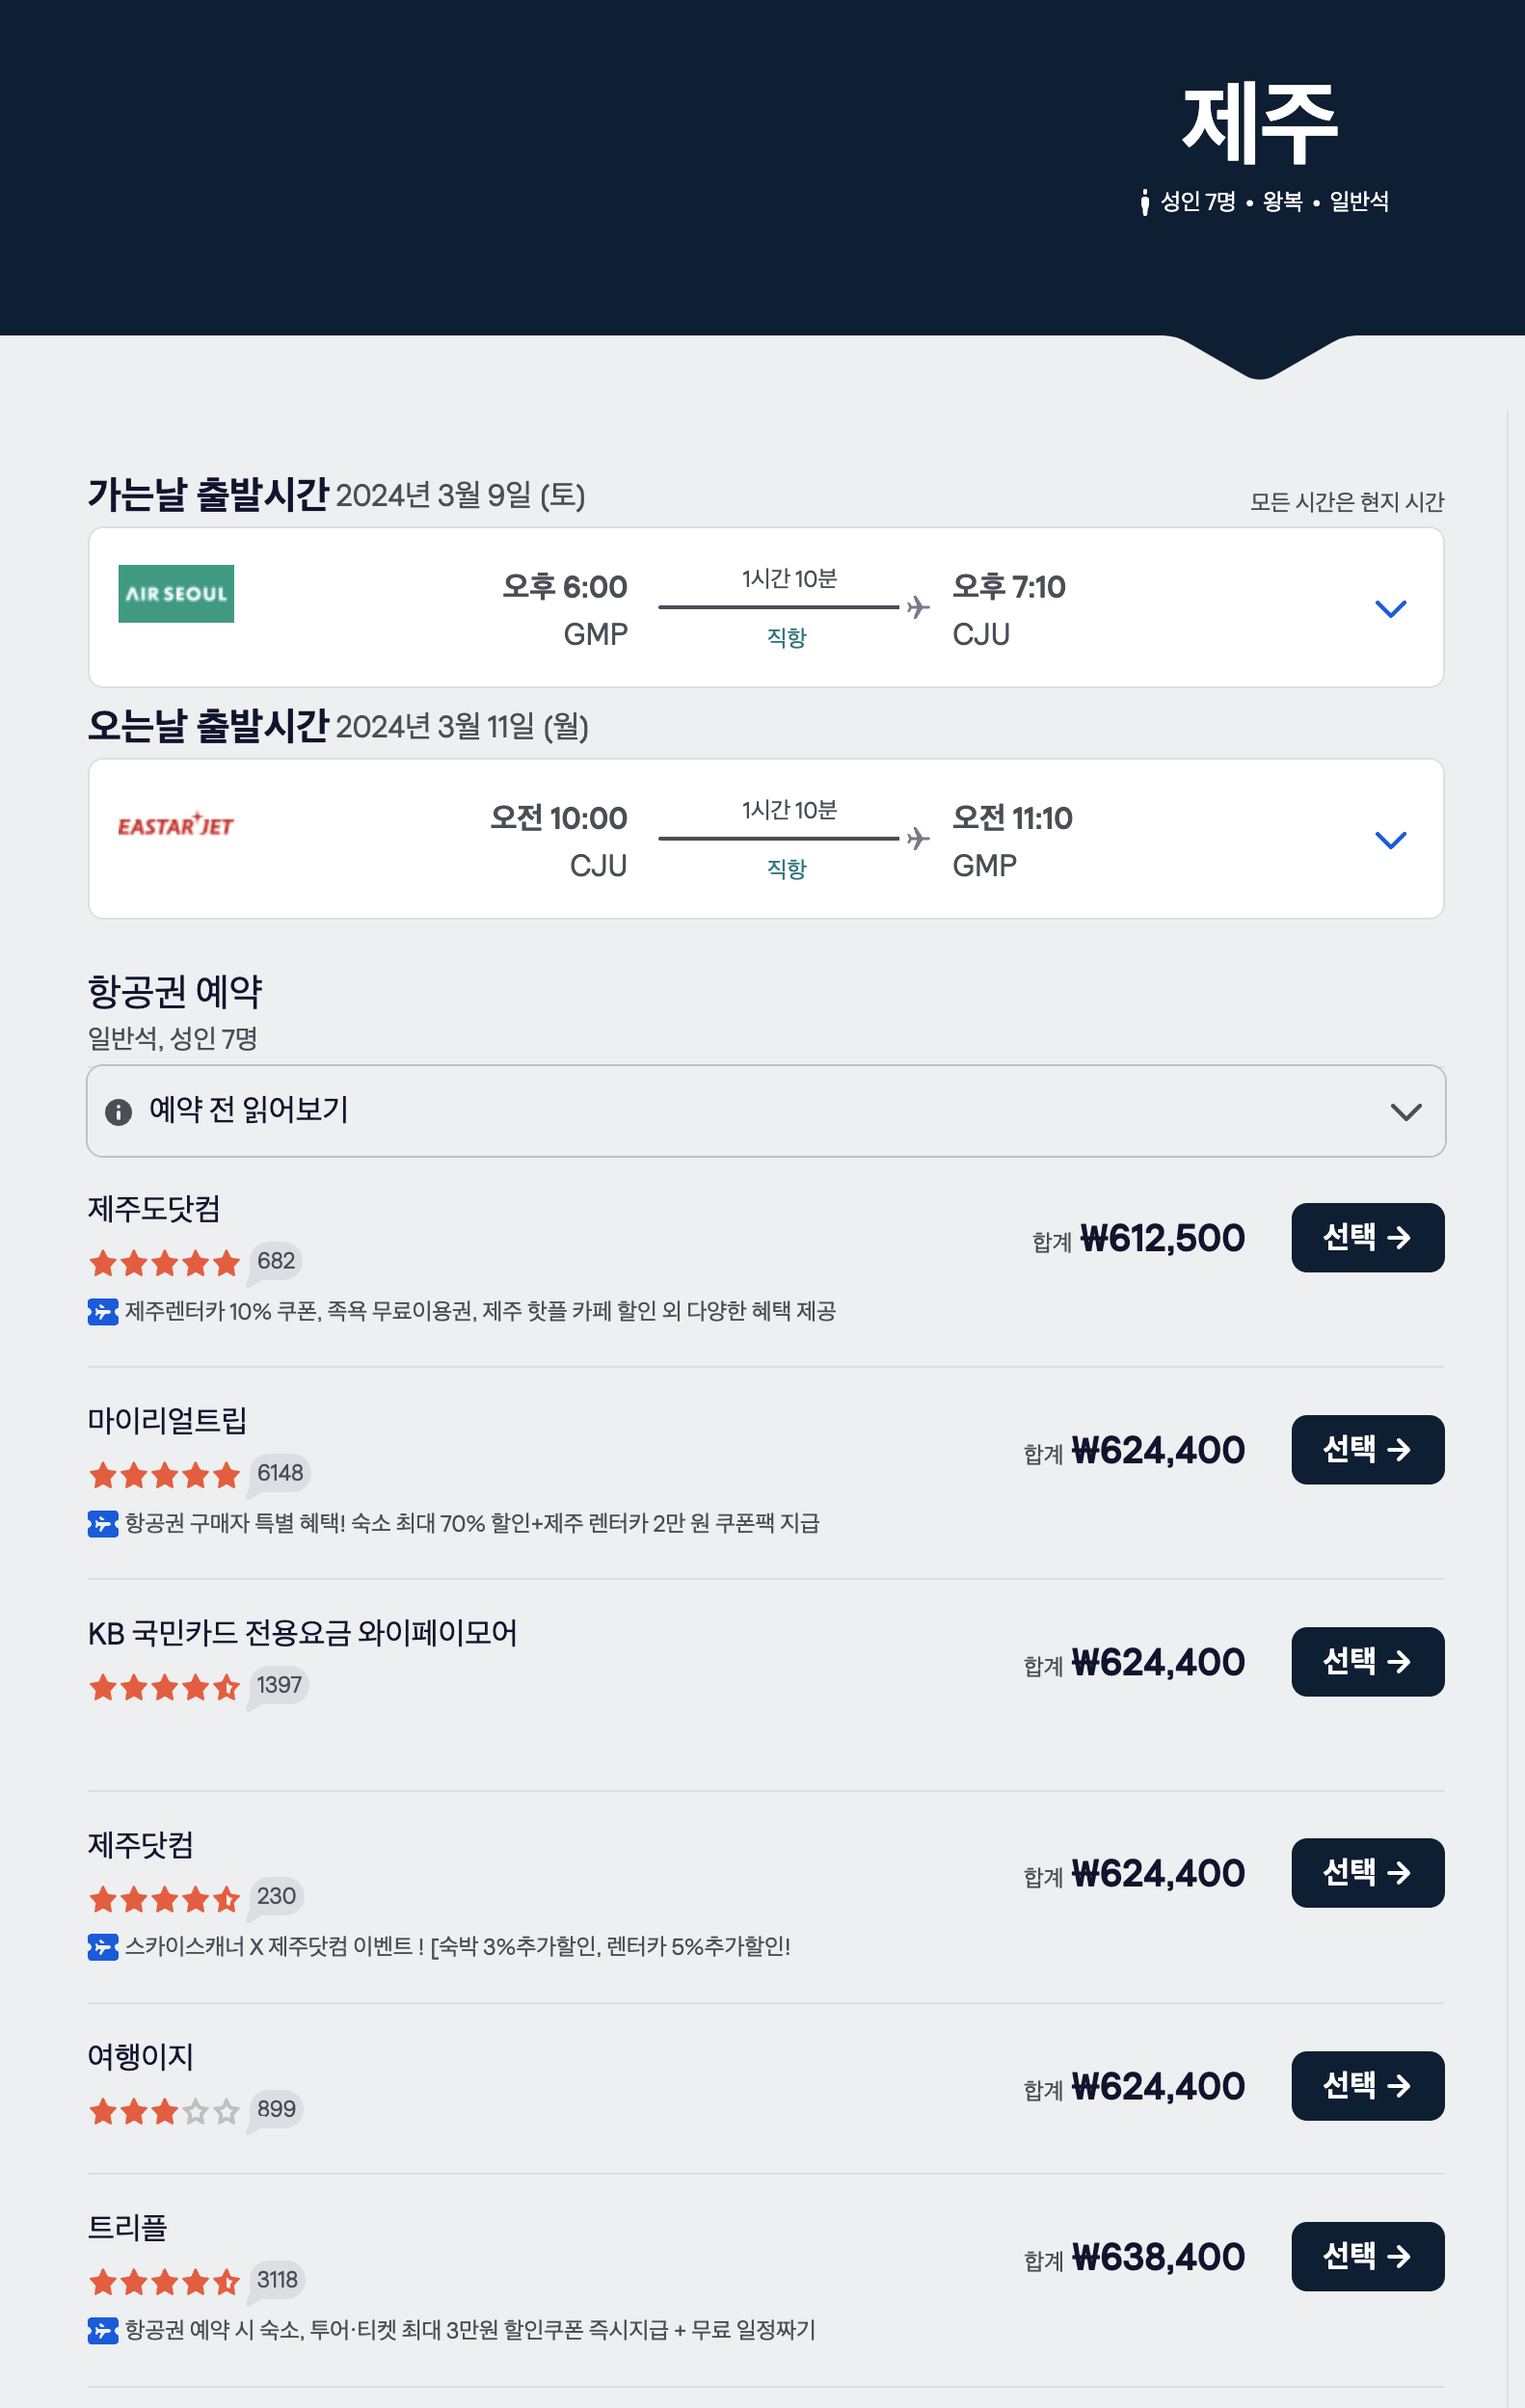Click the Eastar Jet airline logo

click(176, 825)
